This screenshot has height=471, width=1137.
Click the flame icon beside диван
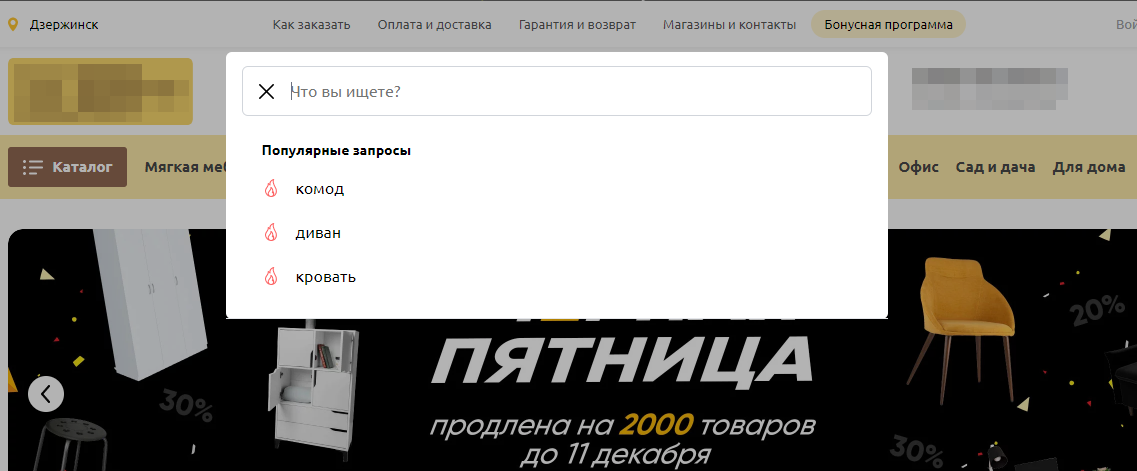tap(270, 233)
